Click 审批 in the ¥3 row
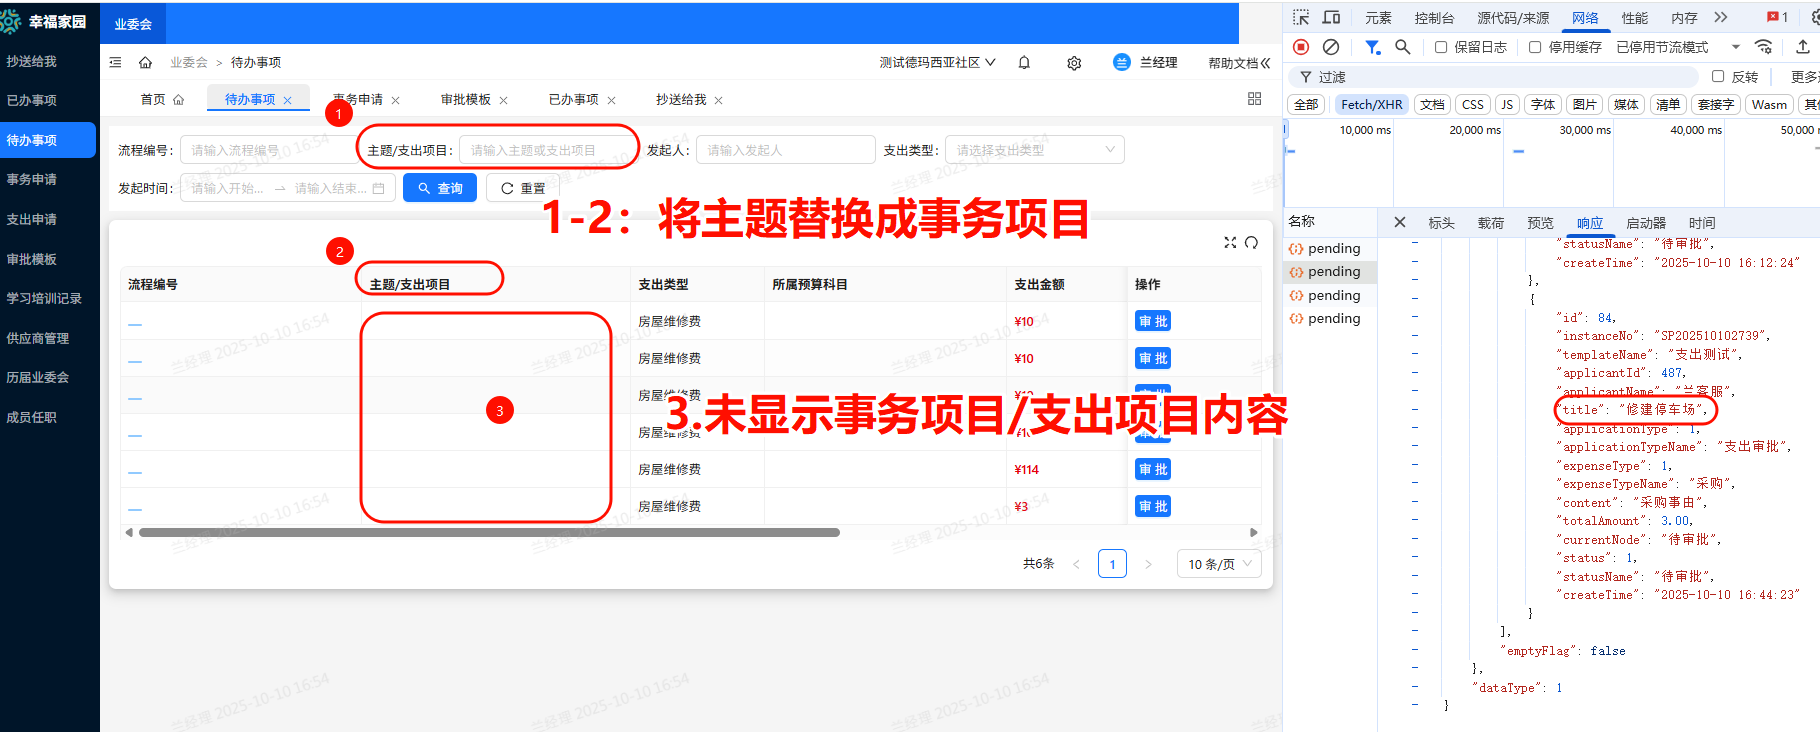Screen dimensions: 1820x732 [x=1153, y=506]
